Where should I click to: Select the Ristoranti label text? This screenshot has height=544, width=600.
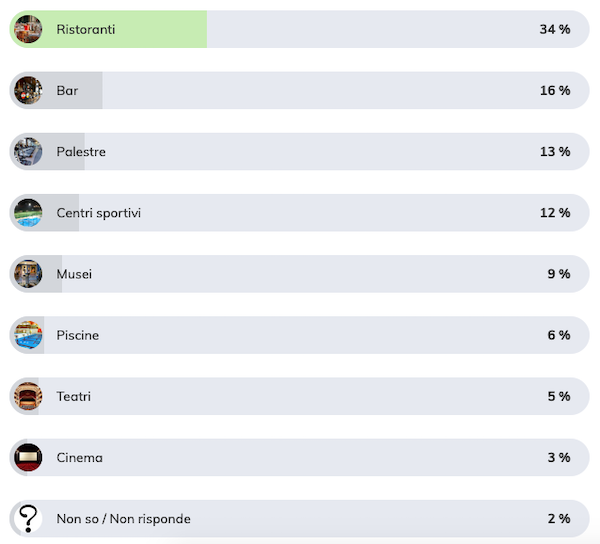pos(86,29)
